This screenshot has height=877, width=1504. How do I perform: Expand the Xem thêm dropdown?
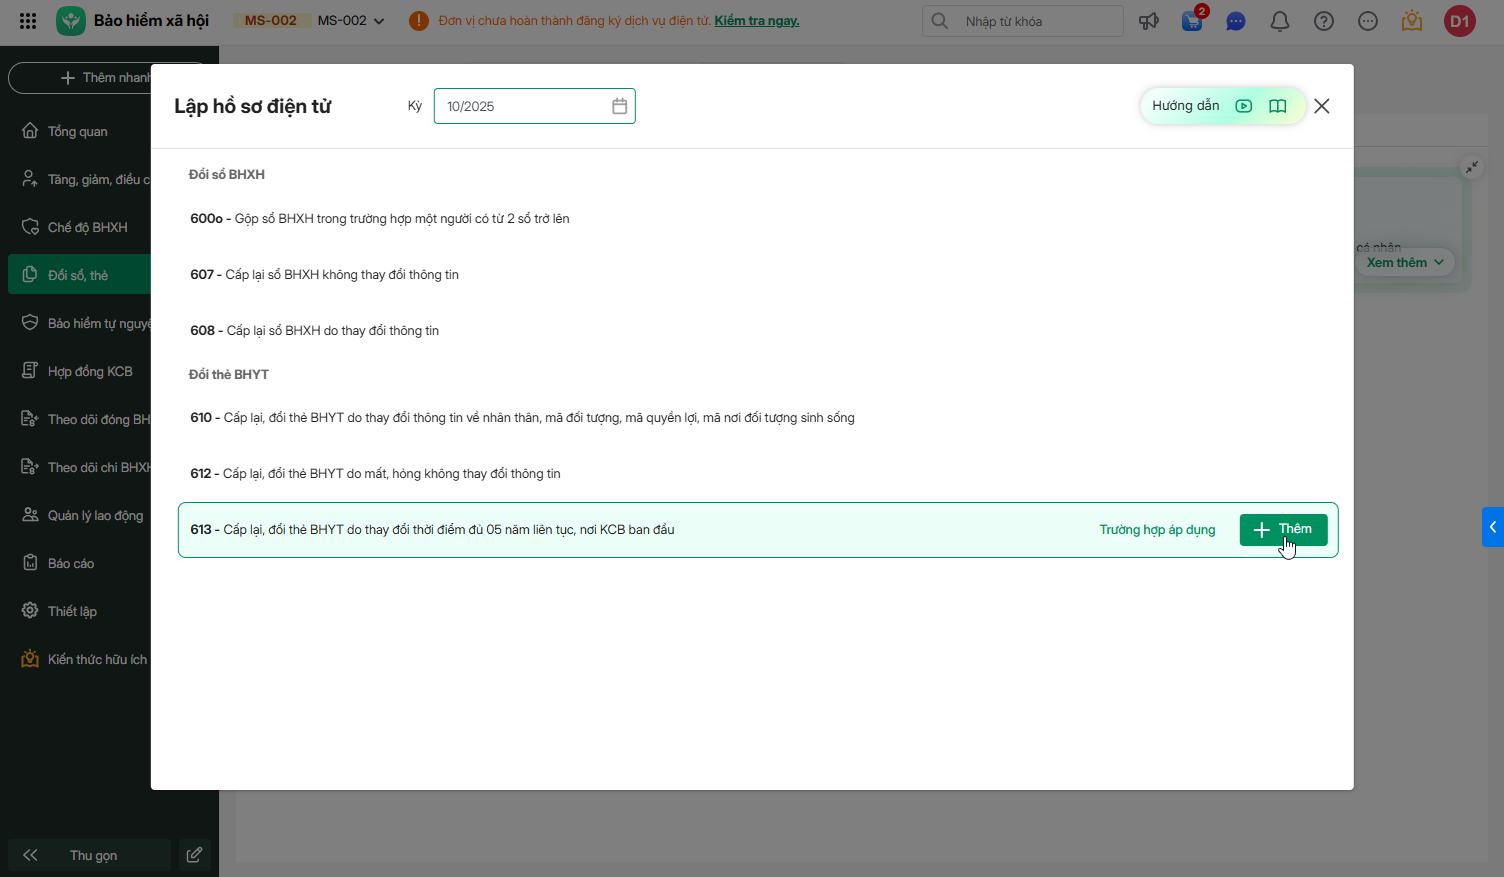[x=1405, y=262]
